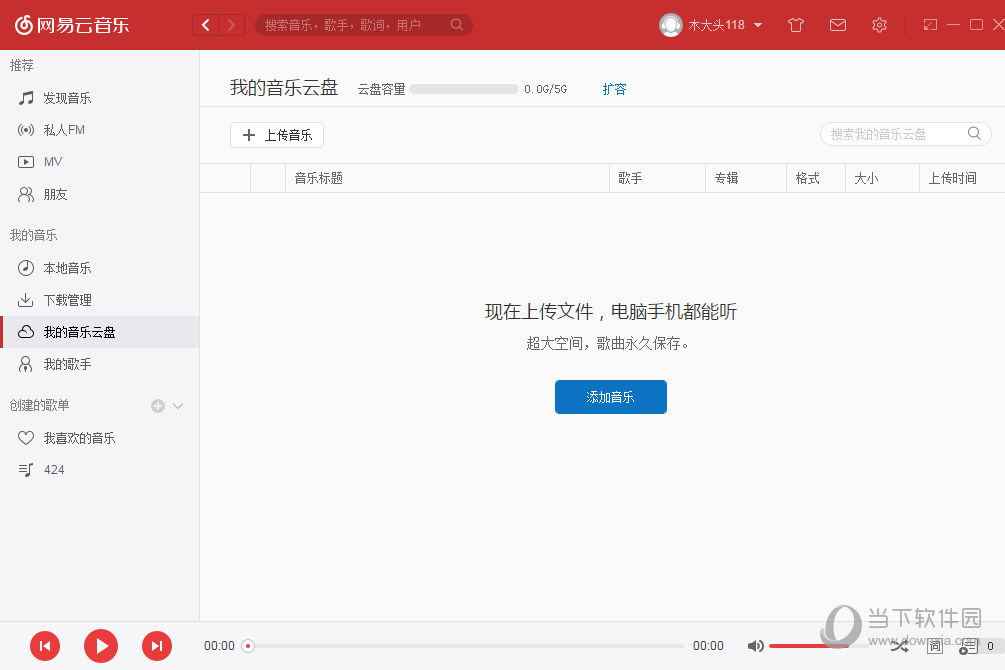Screen dimensions: 1005x670
Task: Change play mode with shuffle icon
Action: (x=899, y=646)
